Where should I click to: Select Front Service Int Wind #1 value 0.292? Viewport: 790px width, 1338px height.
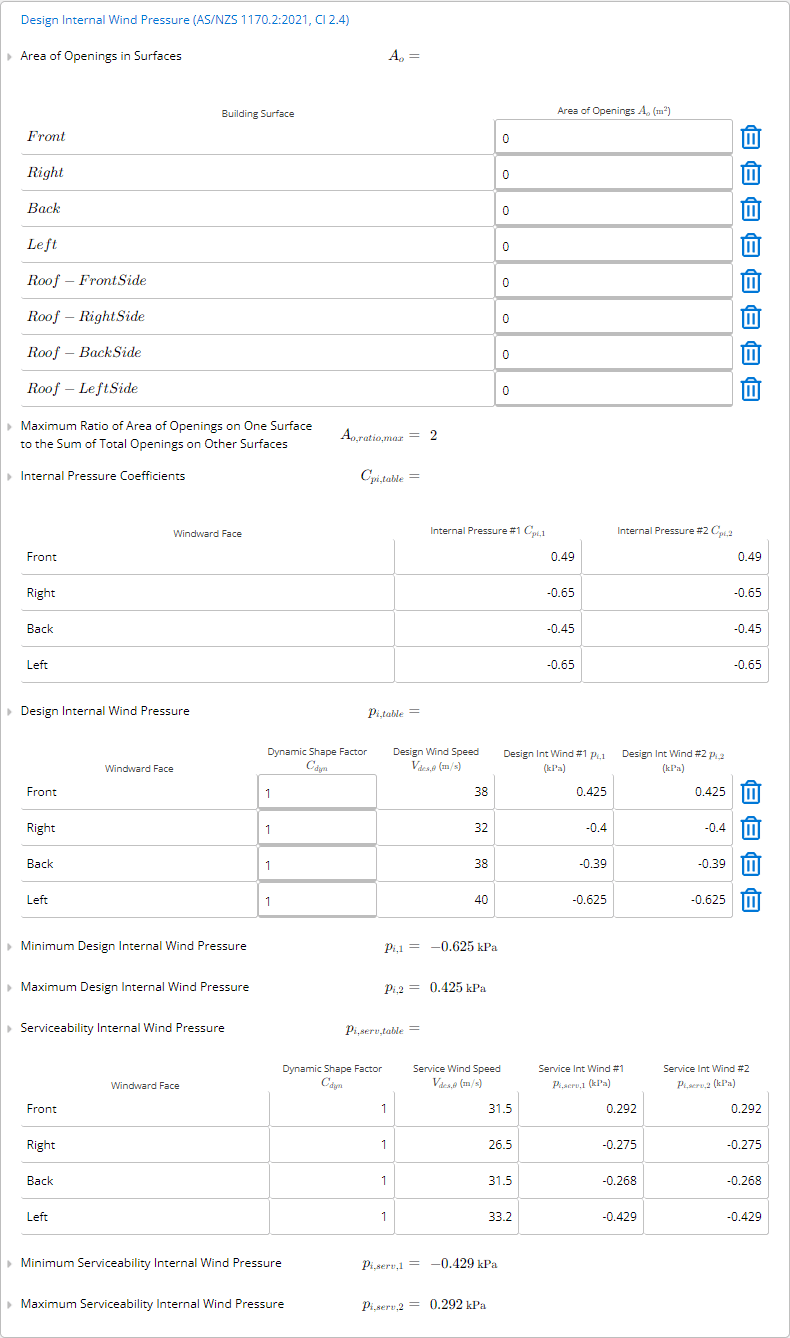582,1109
